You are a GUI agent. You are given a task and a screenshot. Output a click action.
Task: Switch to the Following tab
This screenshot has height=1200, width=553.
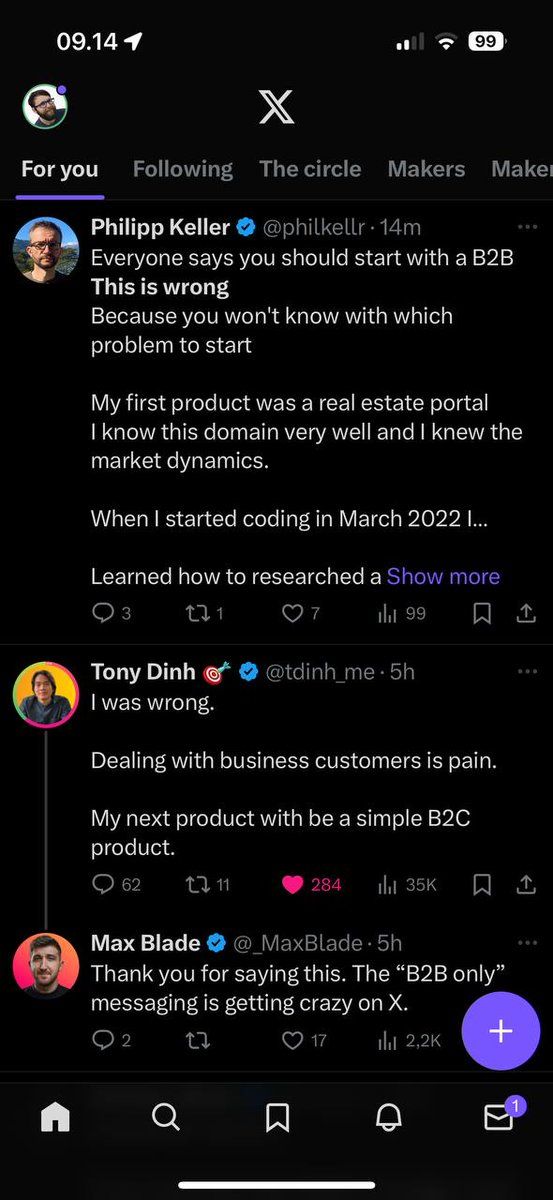[x=182, y=169]
